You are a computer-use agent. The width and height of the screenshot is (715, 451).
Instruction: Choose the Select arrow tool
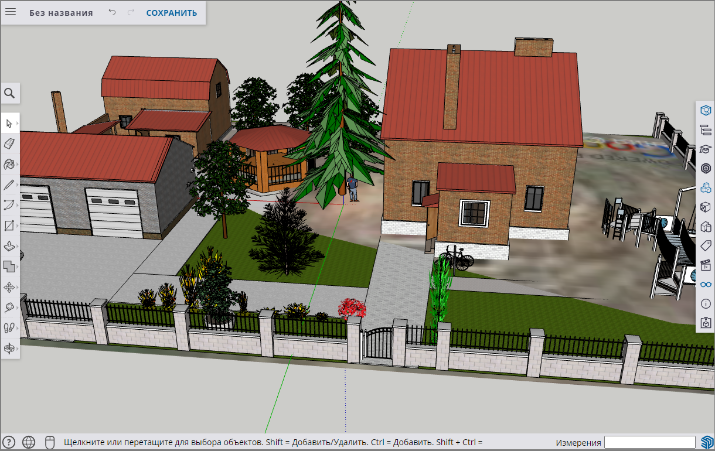pos(9,123)
